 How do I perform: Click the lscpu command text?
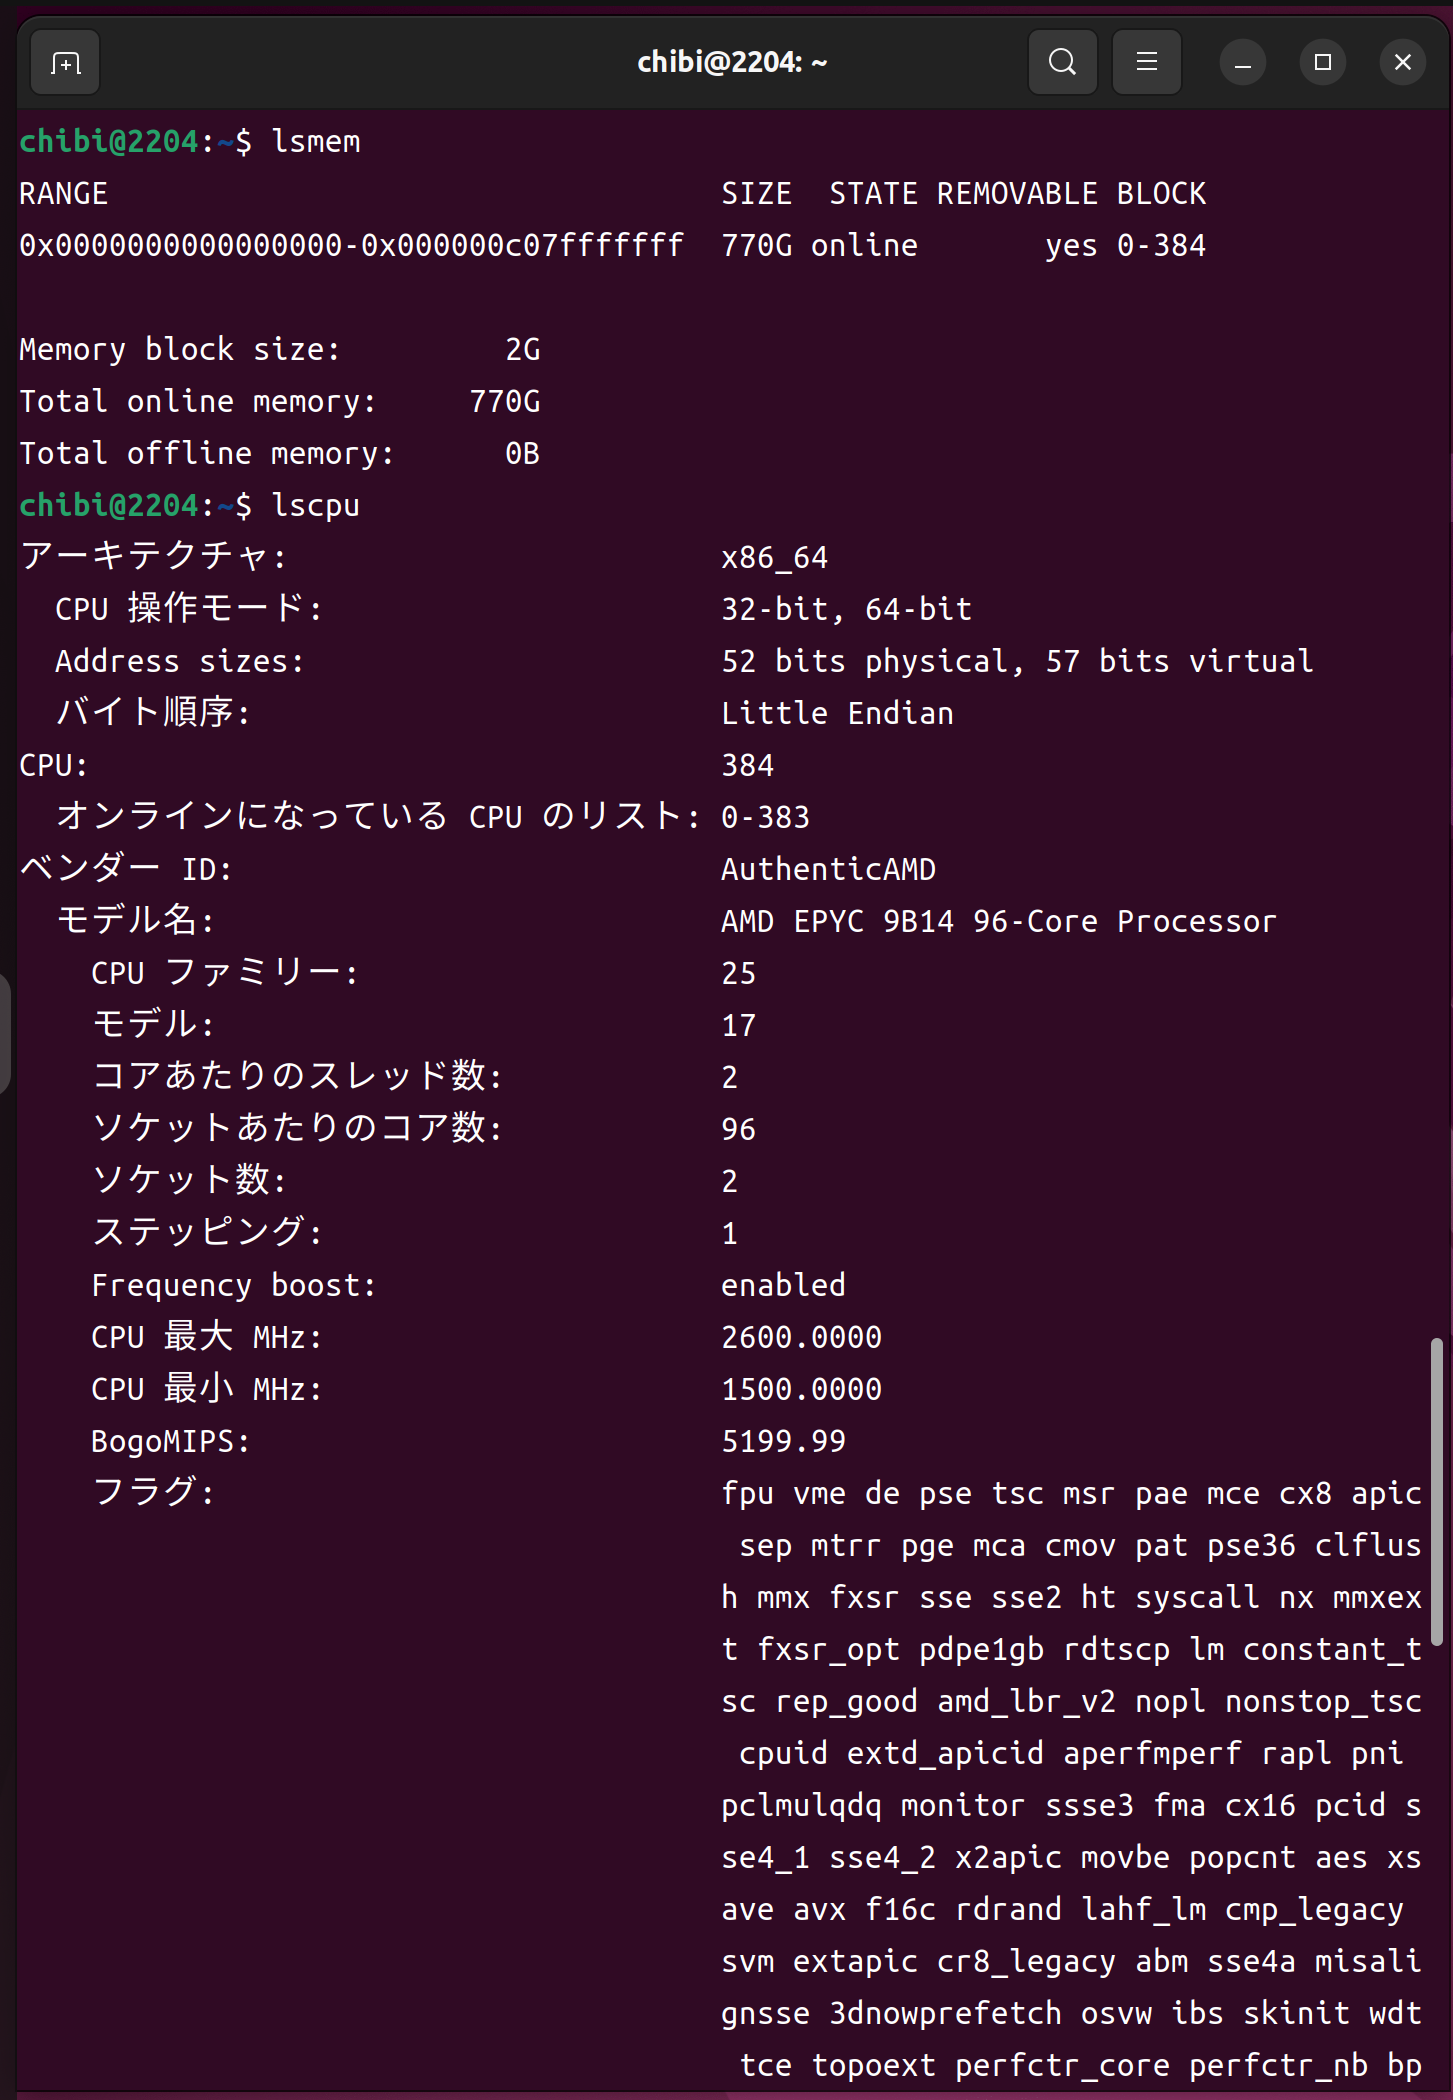[x=316, y=505]
